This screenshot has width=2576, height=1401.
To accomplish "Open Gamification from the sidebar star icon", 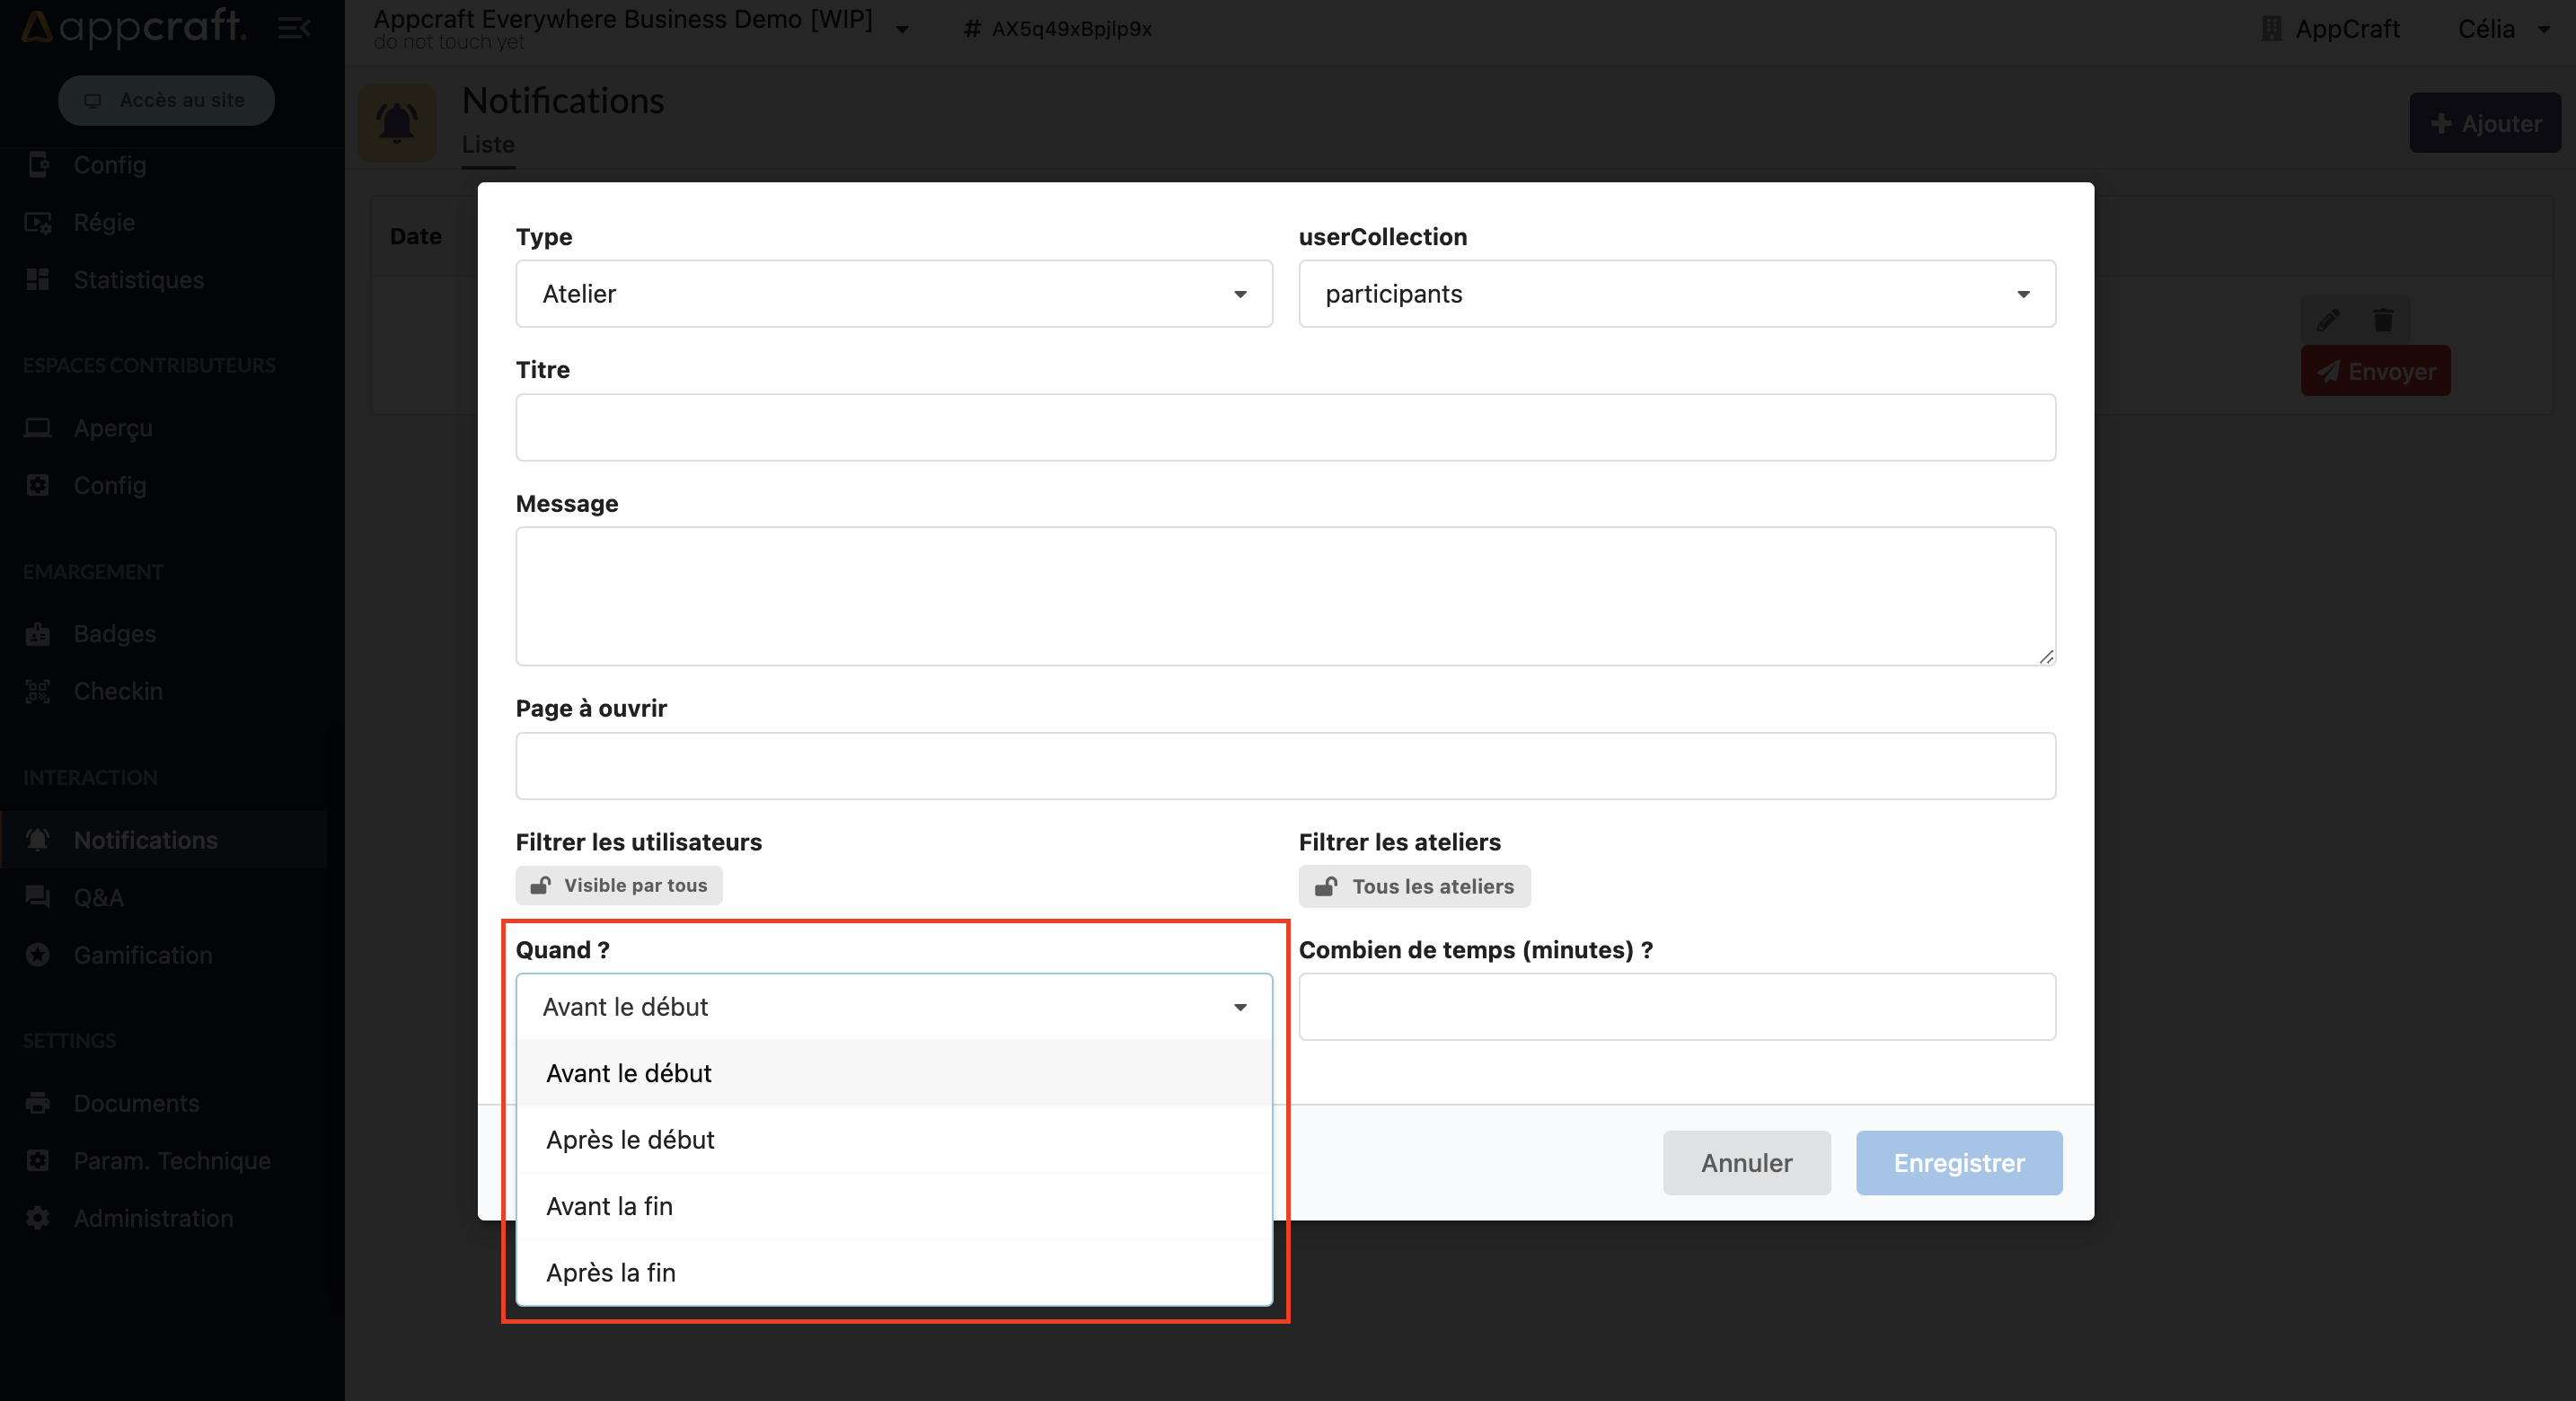I will (38, 955).
